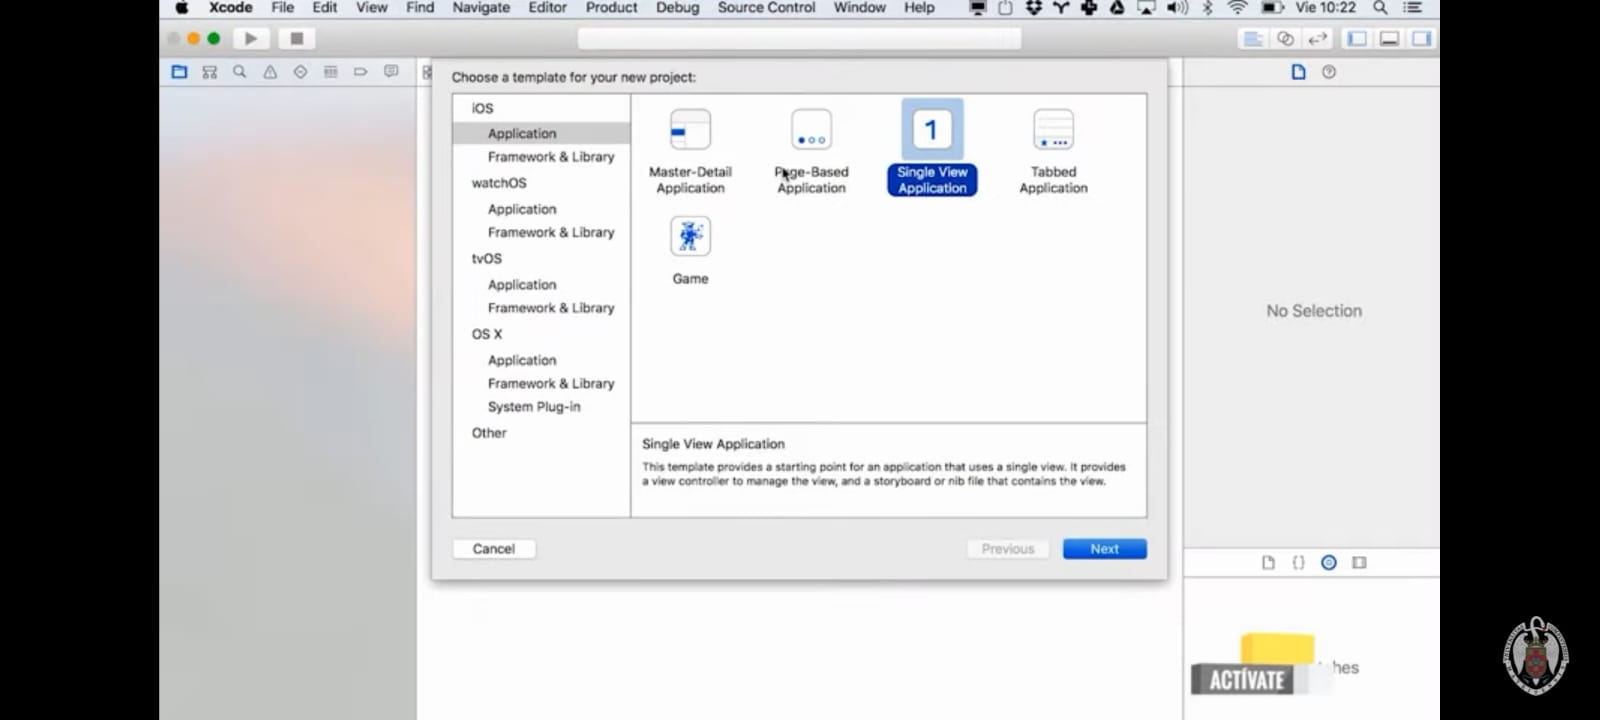1600x720 pixels.
Task: Click the Run (play) button in toolbar
Action: coord(251,38)
